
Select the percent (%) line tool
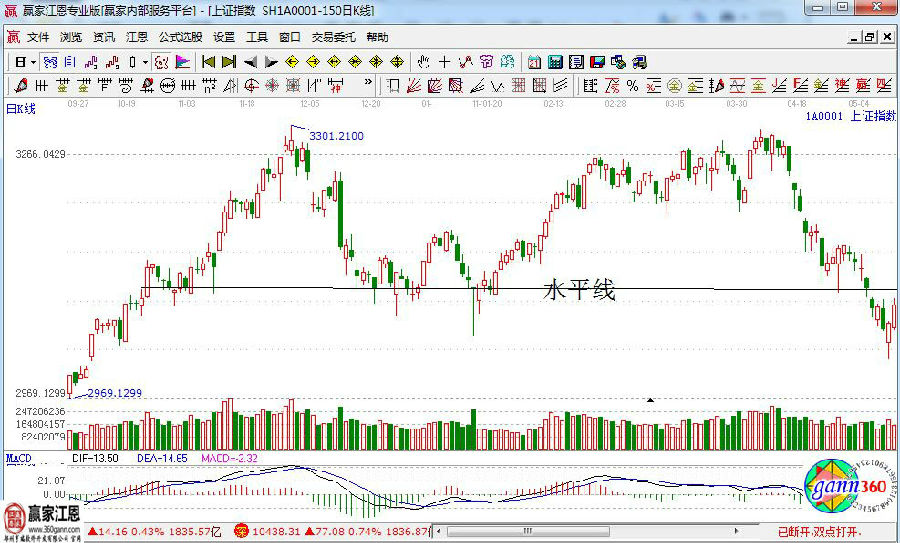point(632,85)
